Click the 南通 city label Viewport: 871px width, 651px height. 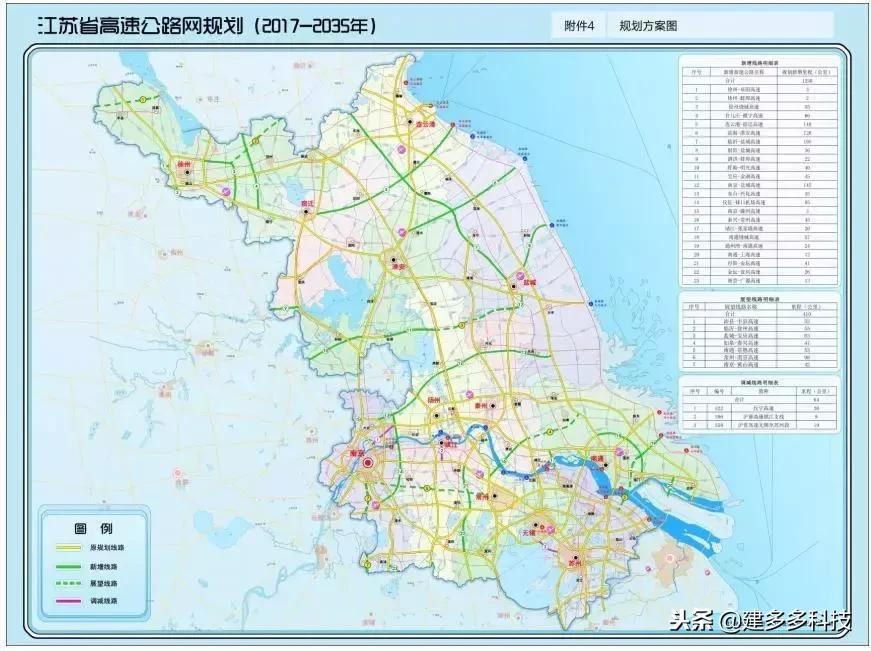(x=597, y=458)
